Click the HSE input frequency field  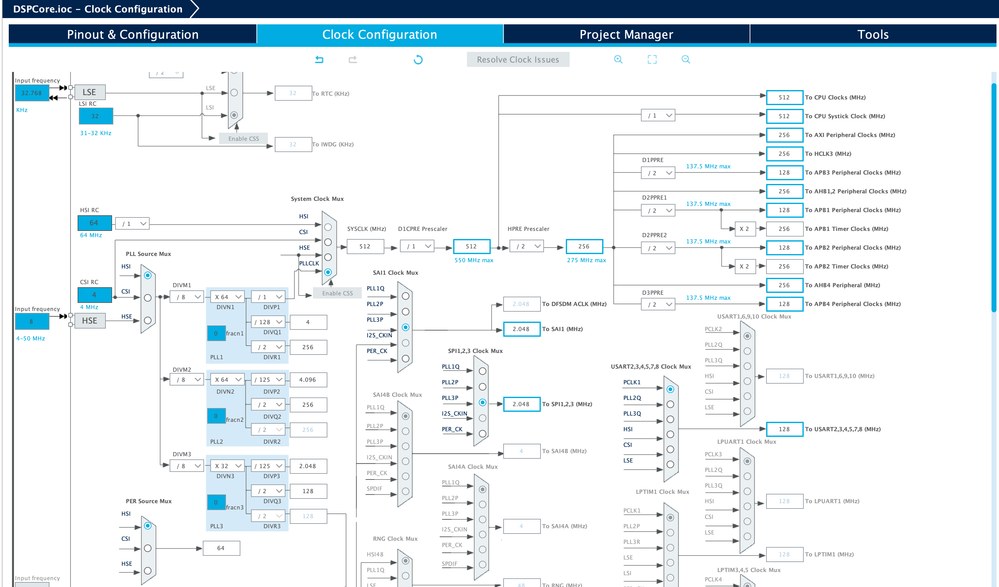point(32,321)
